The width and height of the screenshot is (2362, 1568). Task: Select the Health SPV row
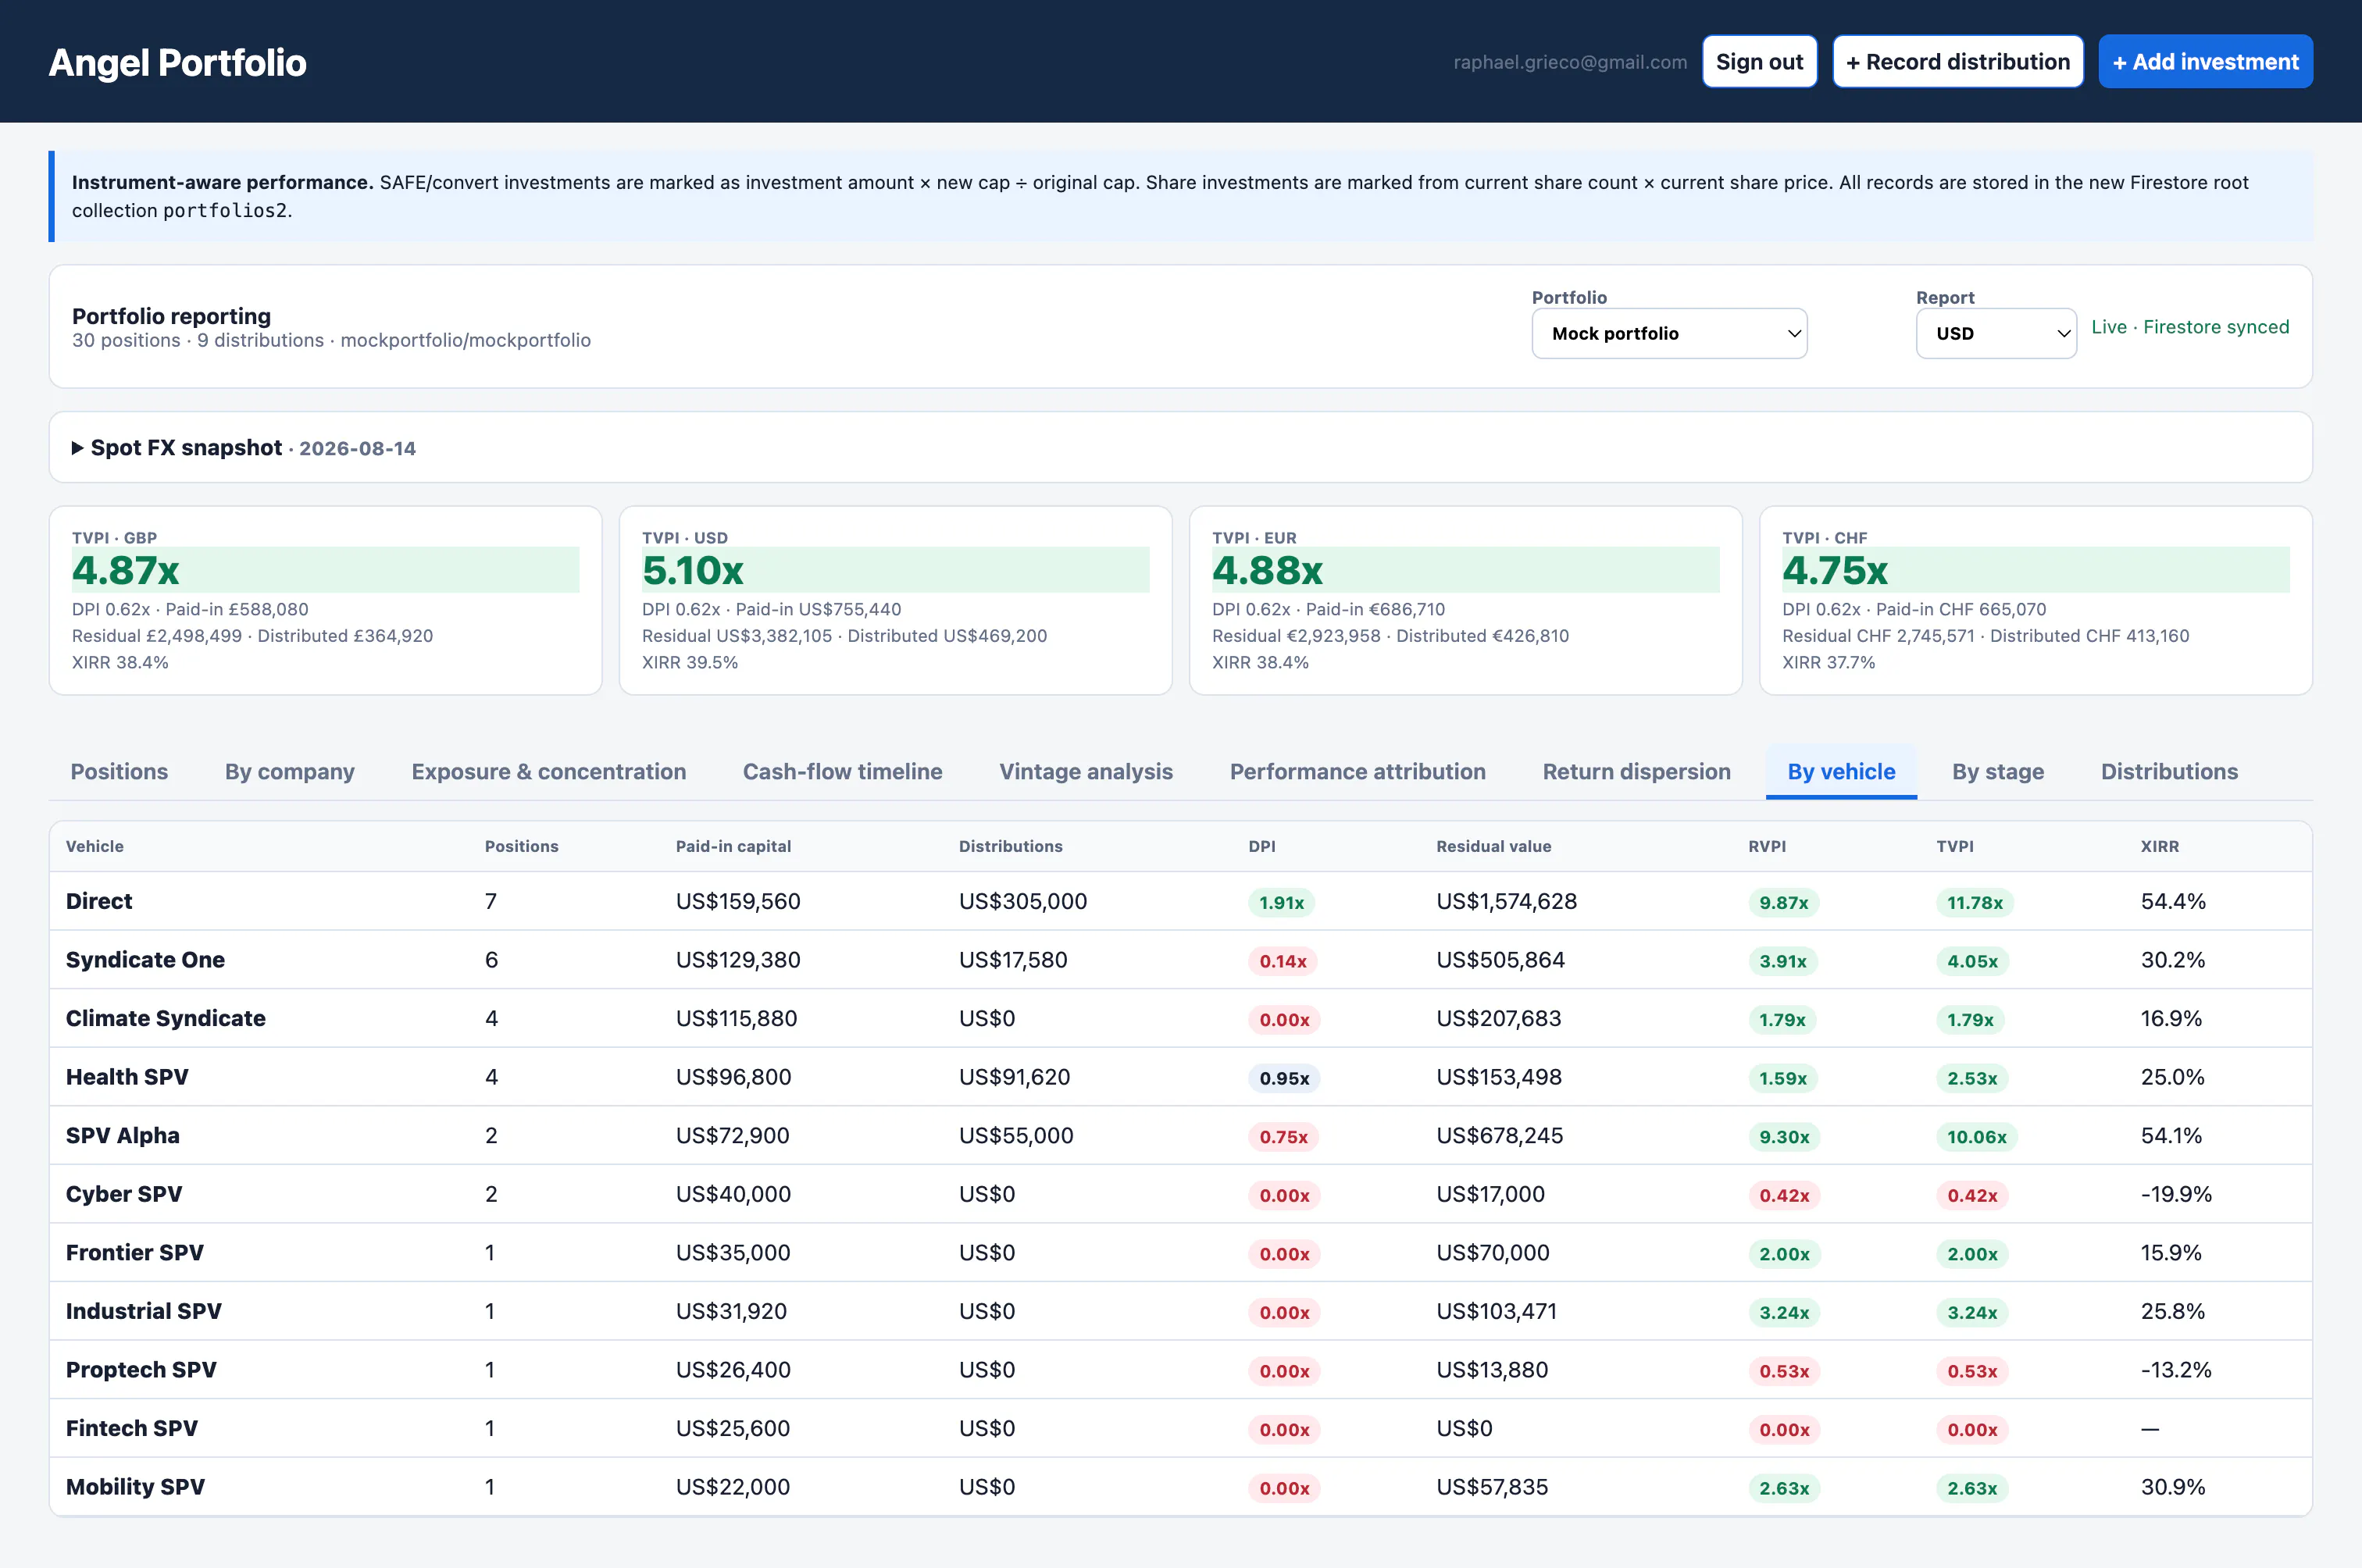coord(1180,1077)
